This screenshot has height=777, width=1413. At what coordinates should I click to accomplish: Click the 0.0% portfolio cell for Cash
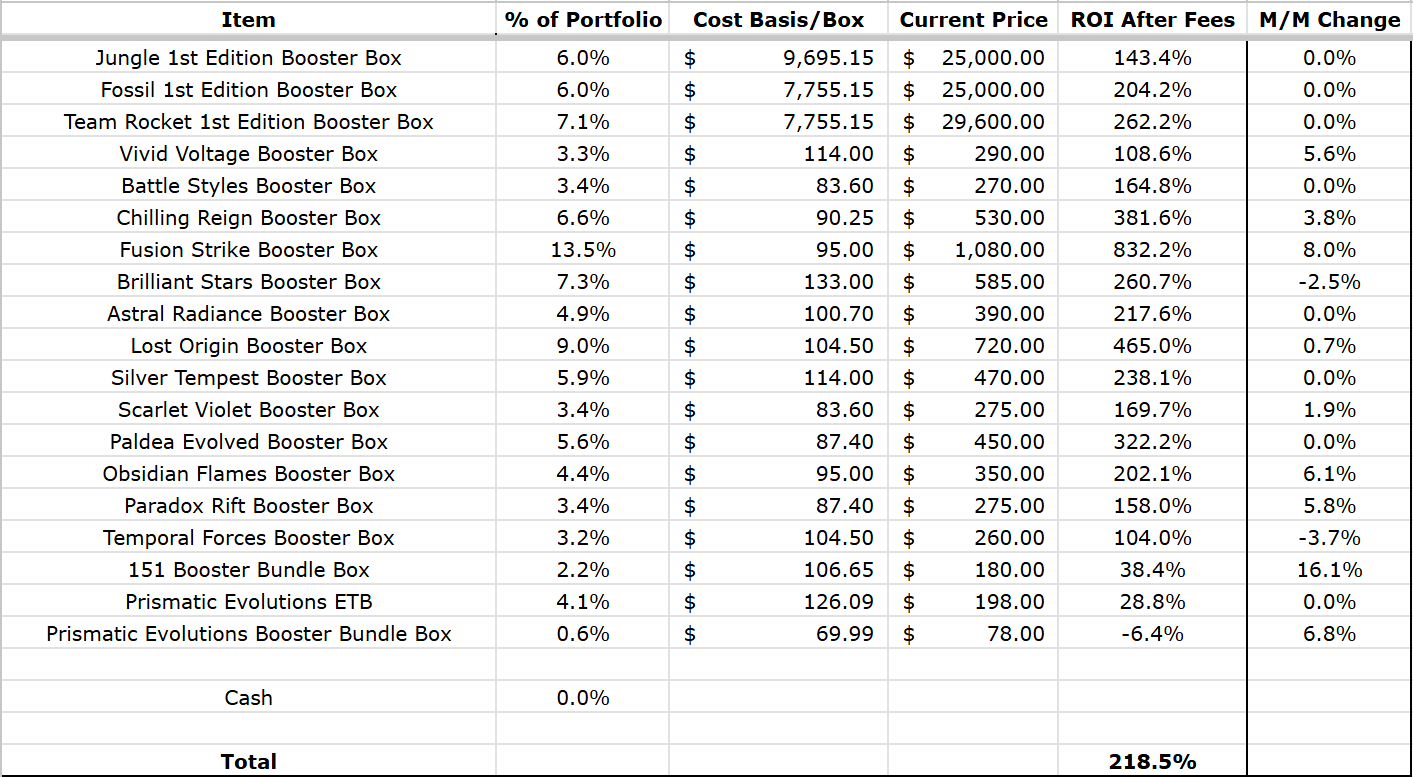point(583,698)
